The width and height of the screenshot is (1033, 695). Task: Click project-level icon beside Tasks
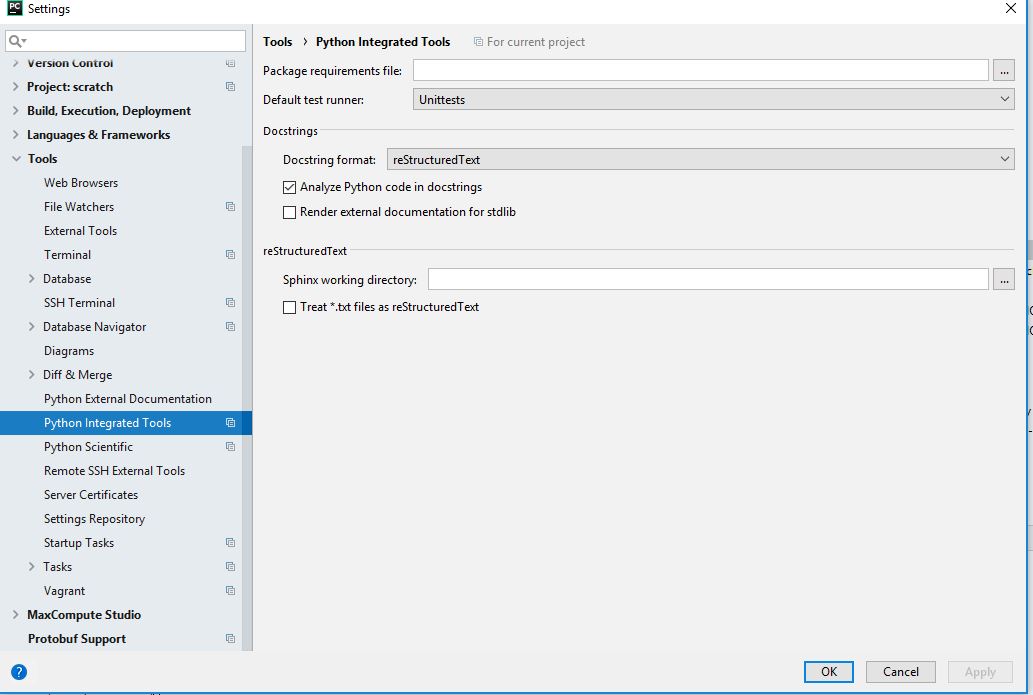[x=230, y=566]
